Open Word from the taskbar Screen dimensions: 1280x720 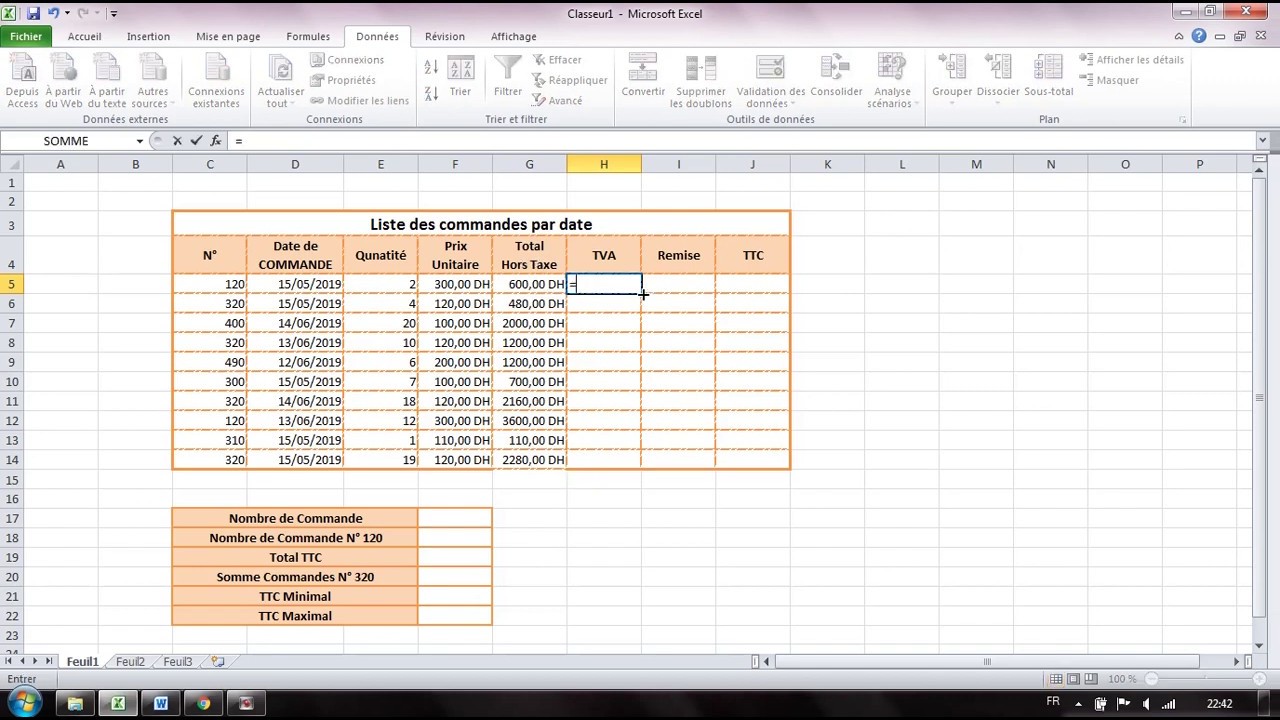161,704
